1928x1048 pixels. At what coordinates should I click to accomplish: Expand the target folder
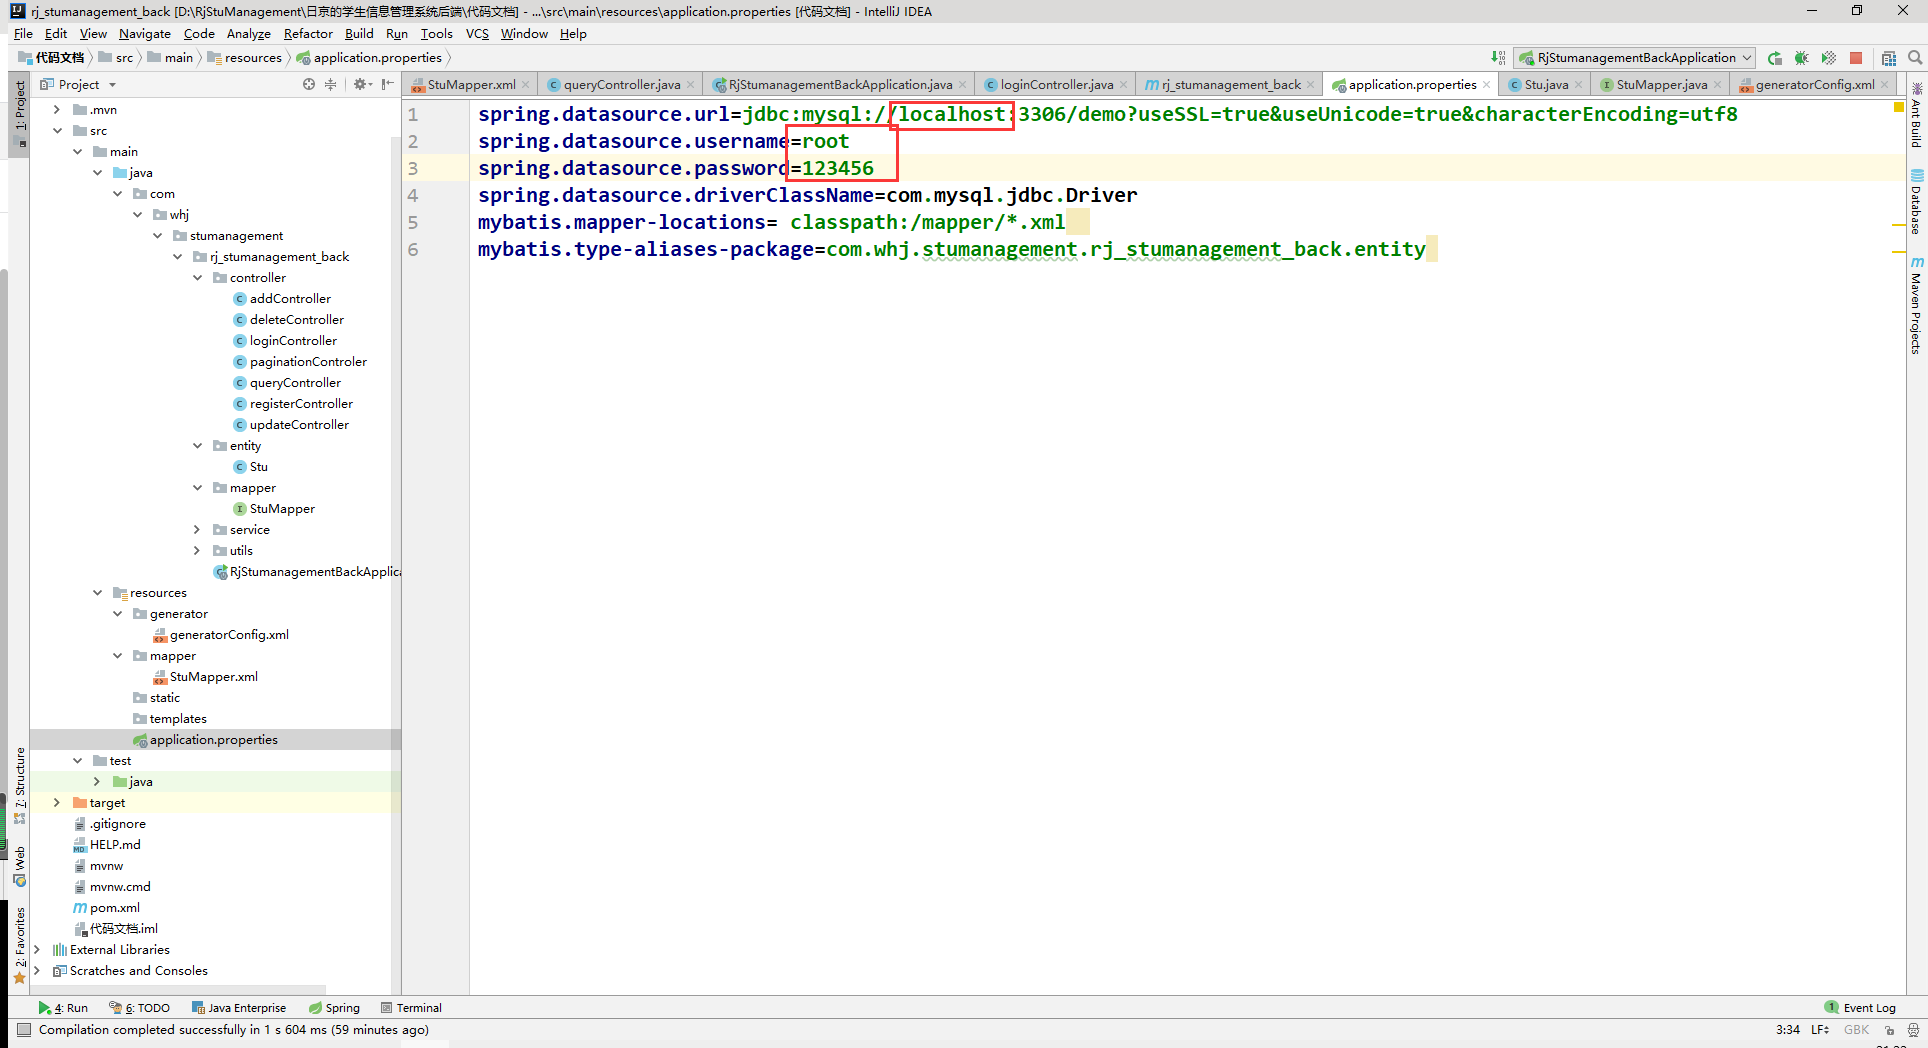pos(56,803)
